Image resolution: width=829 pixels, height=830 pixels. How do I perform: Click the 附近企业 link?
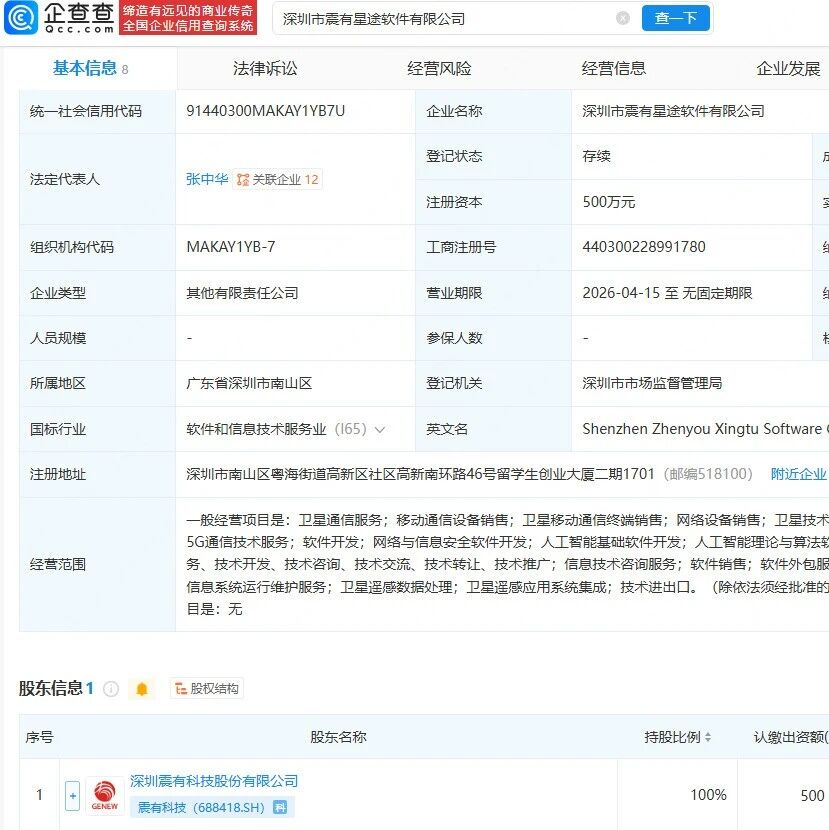(x=798, y=474)
